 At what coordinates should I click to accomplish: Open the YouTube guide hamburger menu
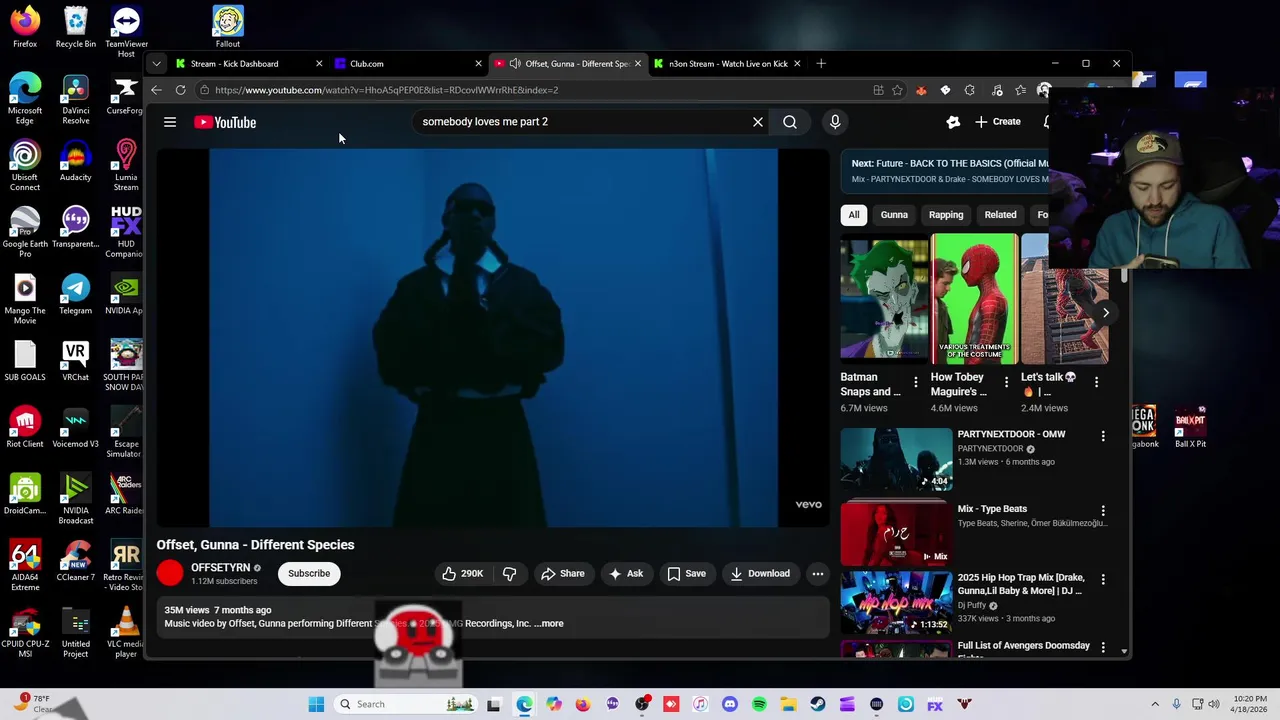coord(170,122)
